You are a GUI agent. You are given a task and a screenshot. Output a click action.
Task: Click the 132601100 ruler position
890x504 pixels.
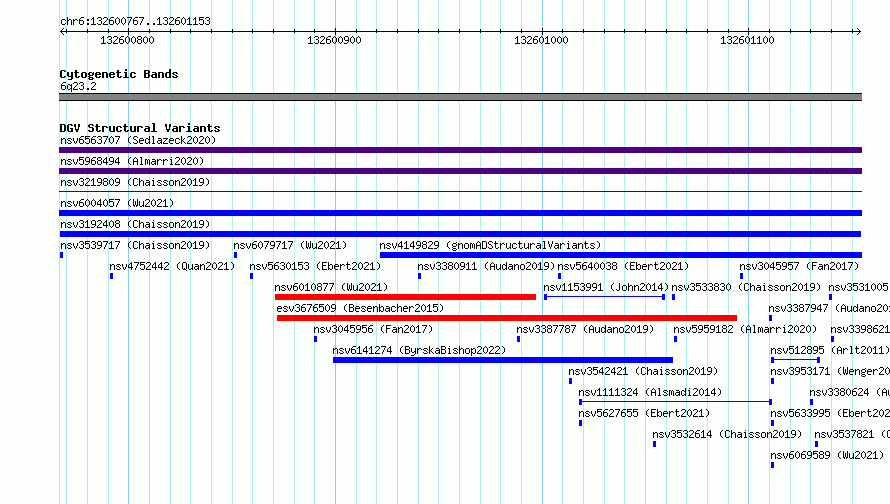click(x=747, y=40)
